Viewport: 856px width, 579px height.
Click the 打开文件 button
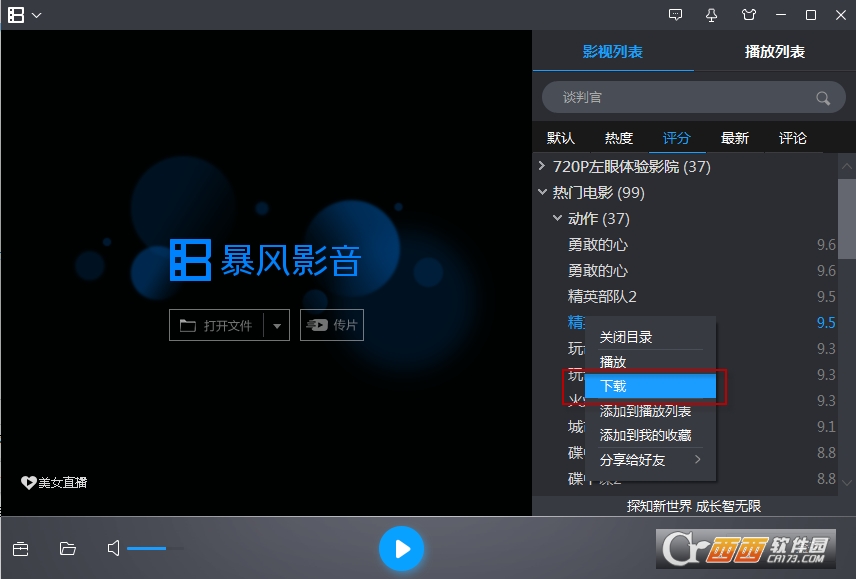coord(217,325)
